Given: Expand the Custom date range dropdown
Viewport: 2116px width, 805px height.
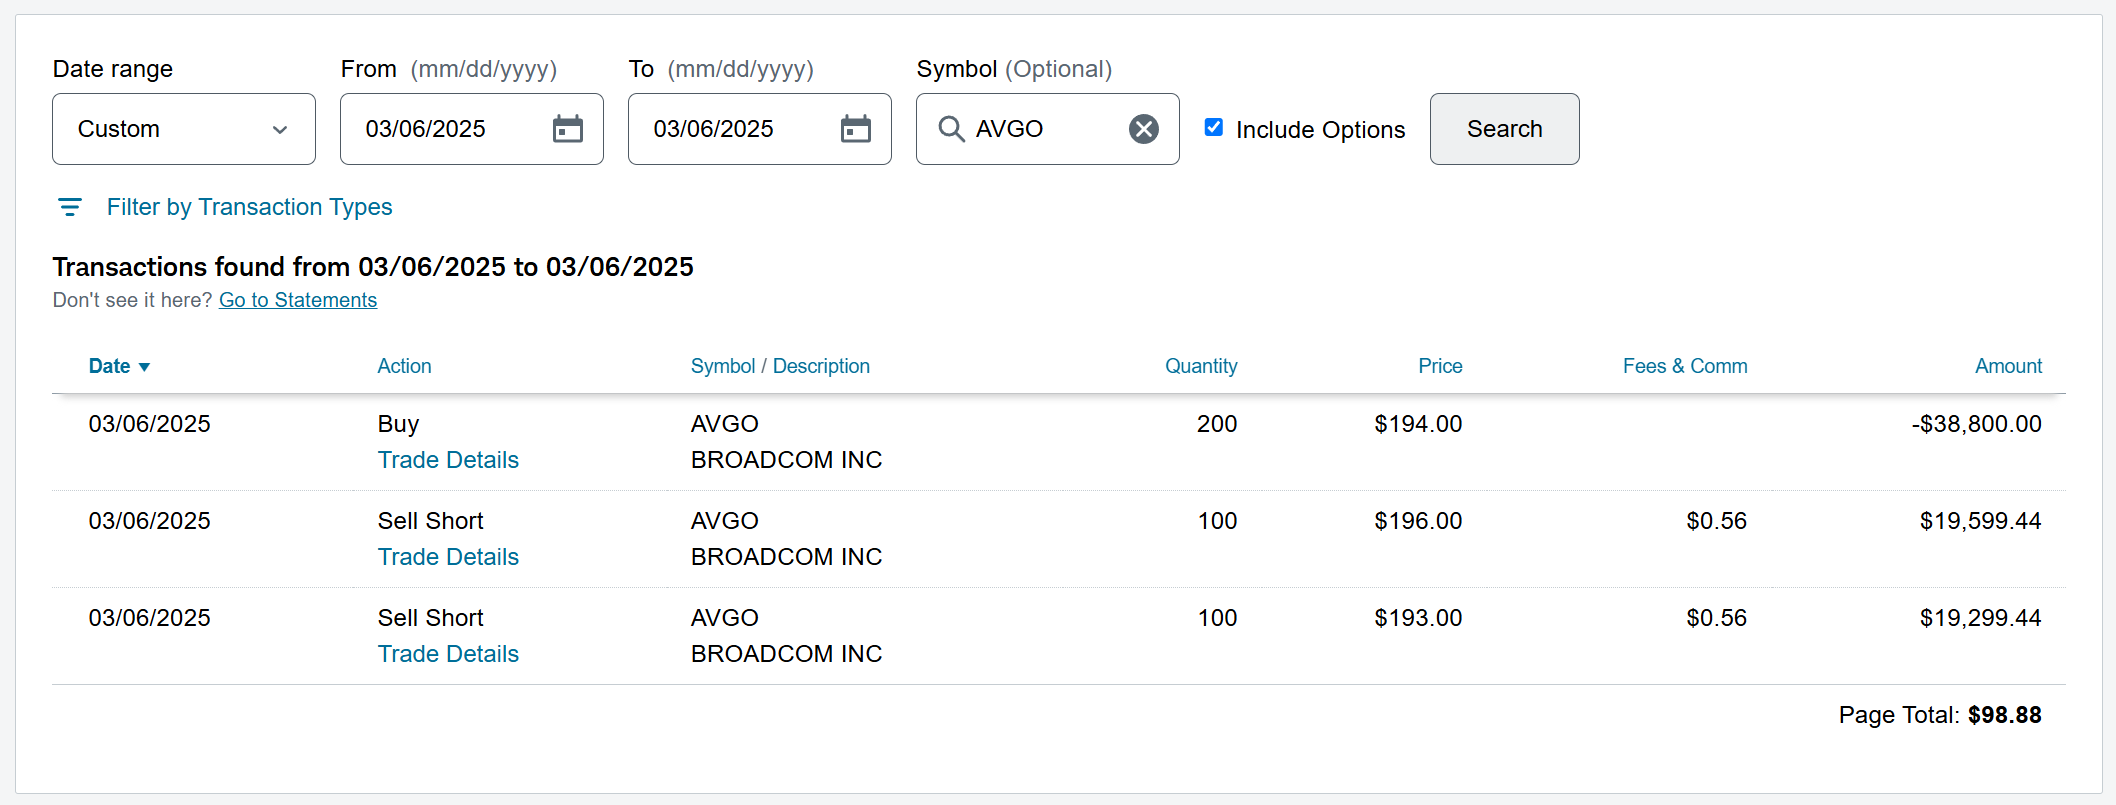Looking at the screenshot, I should tap(184, 129).
